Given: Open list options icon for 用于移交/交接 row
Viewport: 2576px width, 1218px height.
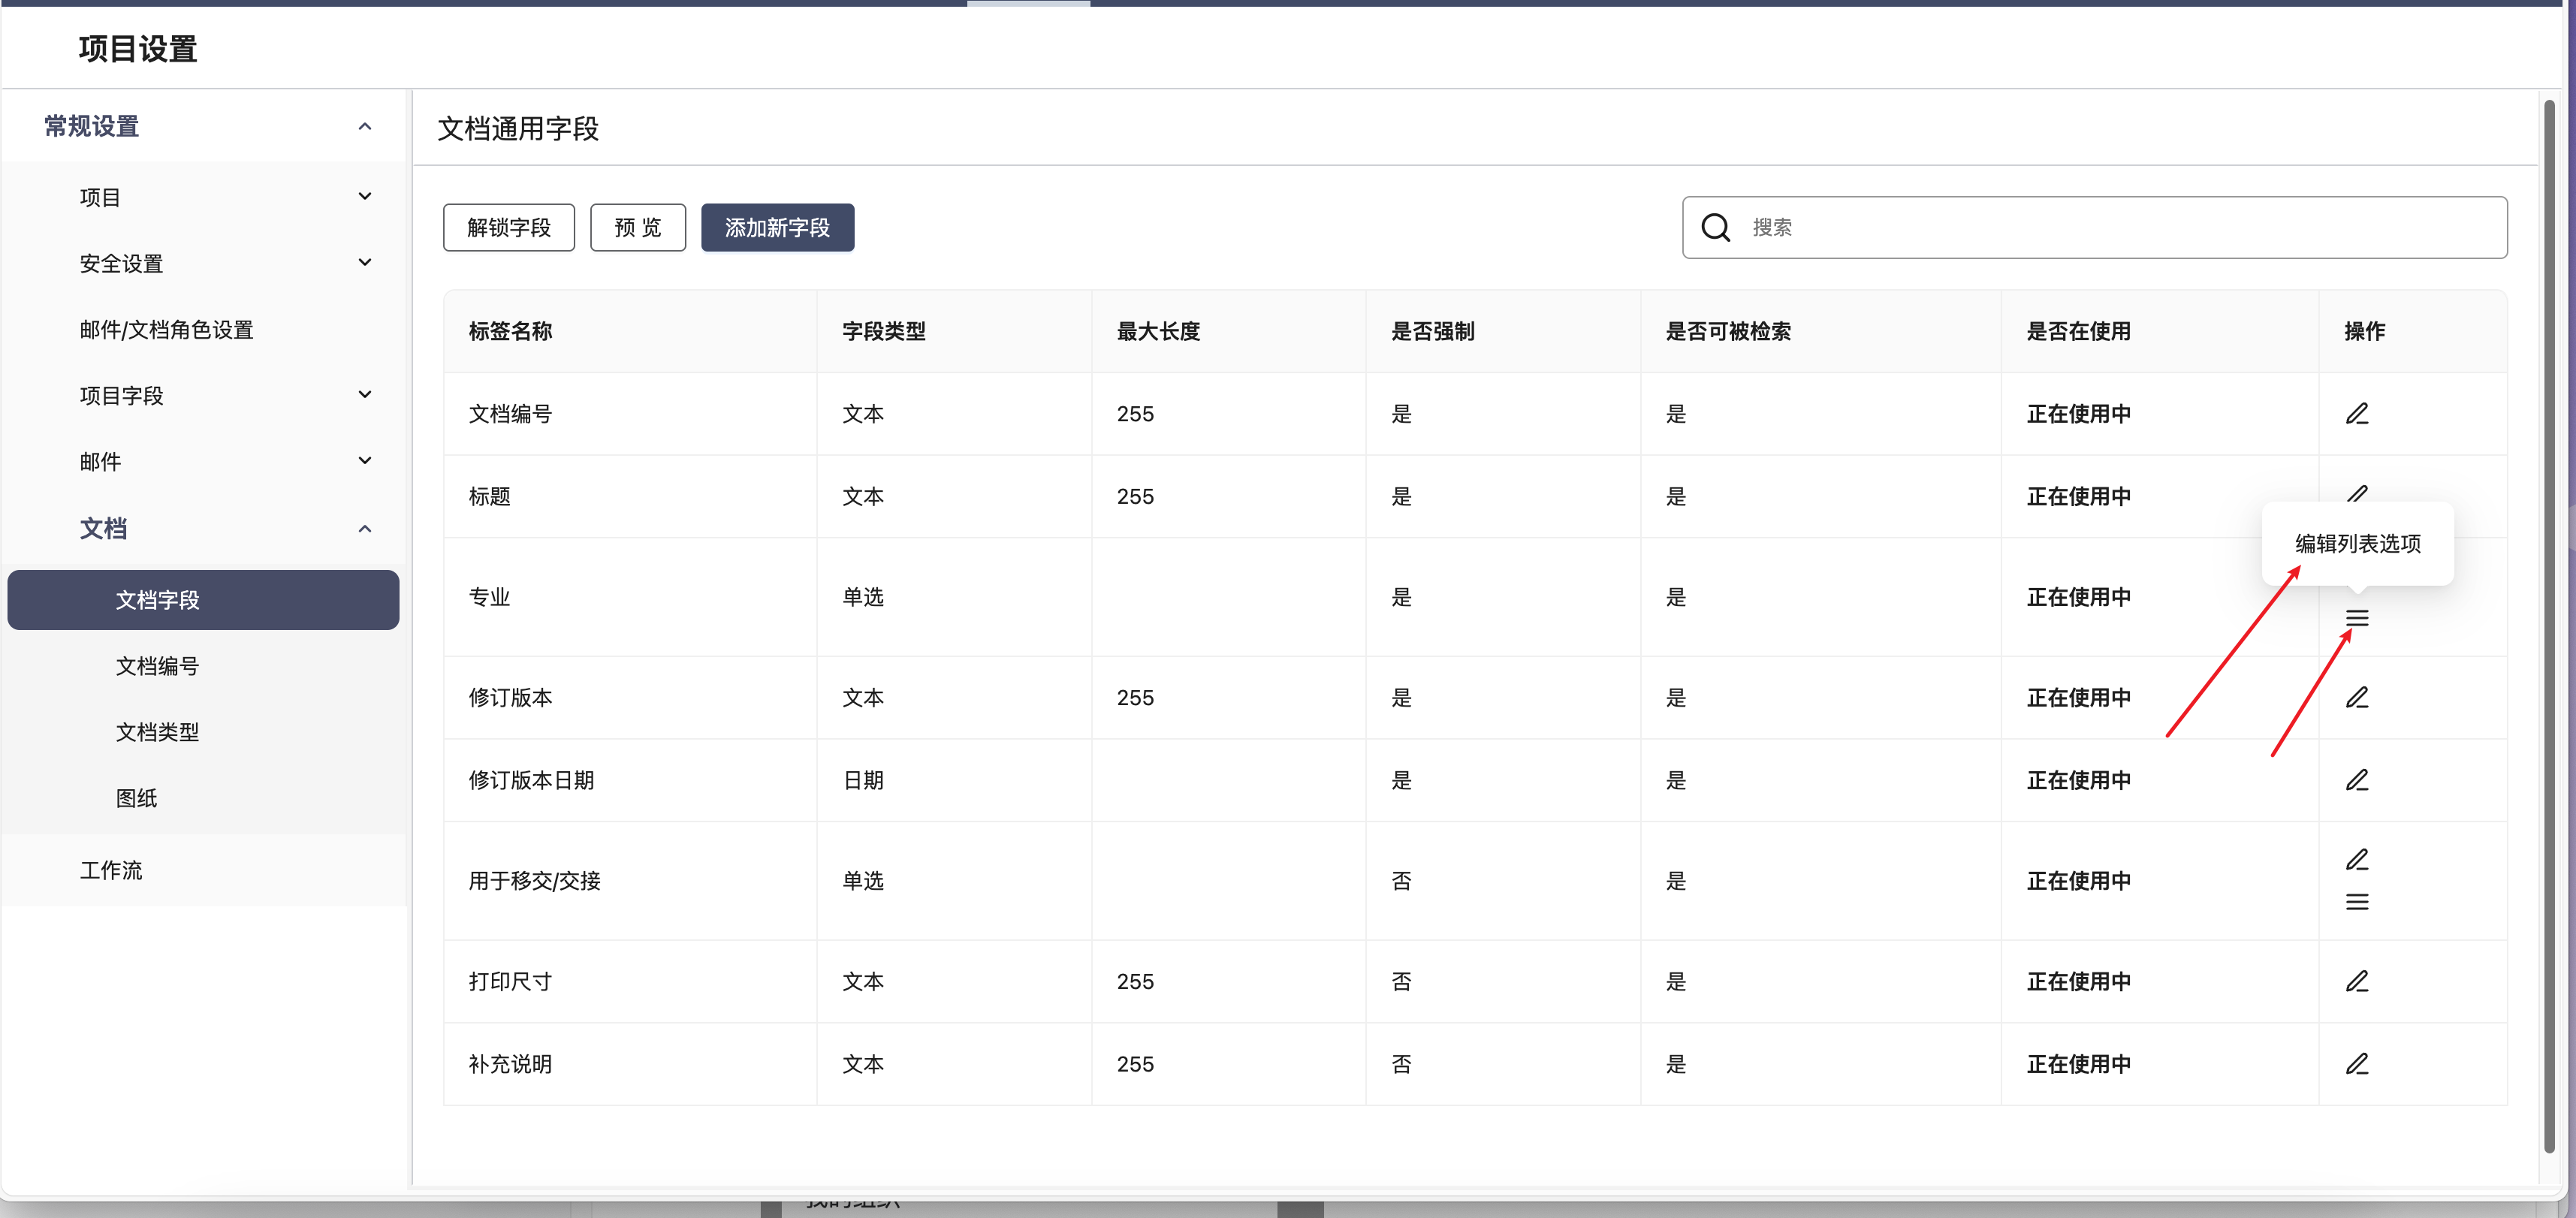Looking at the screenshot, I should tap(2356, 902).
